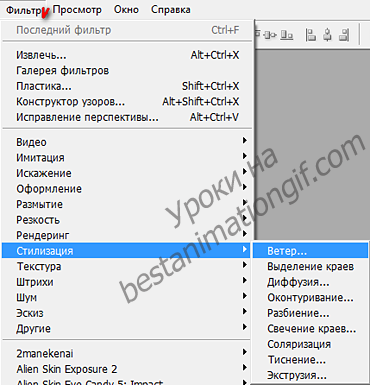370x385 pixels.
Task: Open the Эскиз filter group
Action: pos(127,313)
